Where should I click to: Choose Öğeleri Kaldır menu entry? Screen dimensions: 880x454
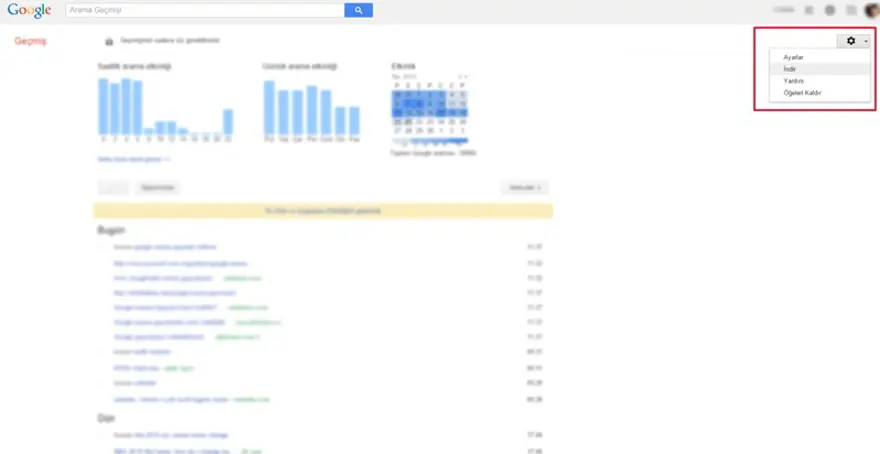coord(803,93)
